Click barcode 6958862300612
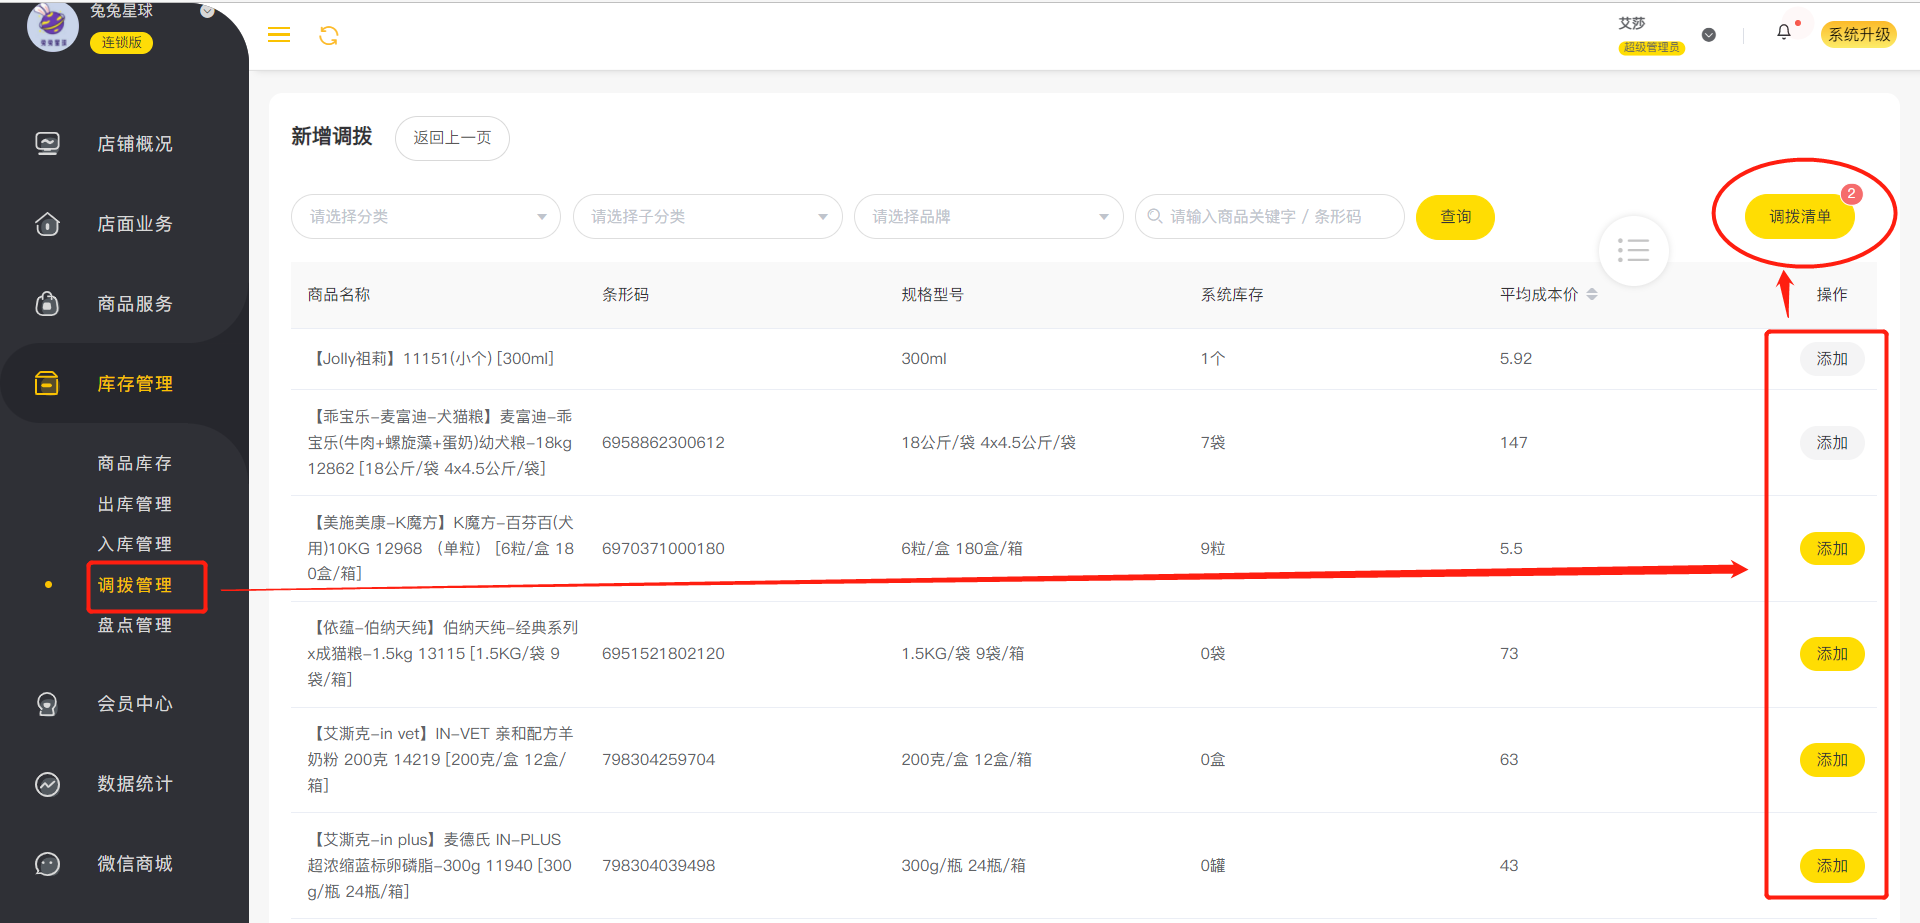This screenshot has width=1920, height=923. coord(663,443)
